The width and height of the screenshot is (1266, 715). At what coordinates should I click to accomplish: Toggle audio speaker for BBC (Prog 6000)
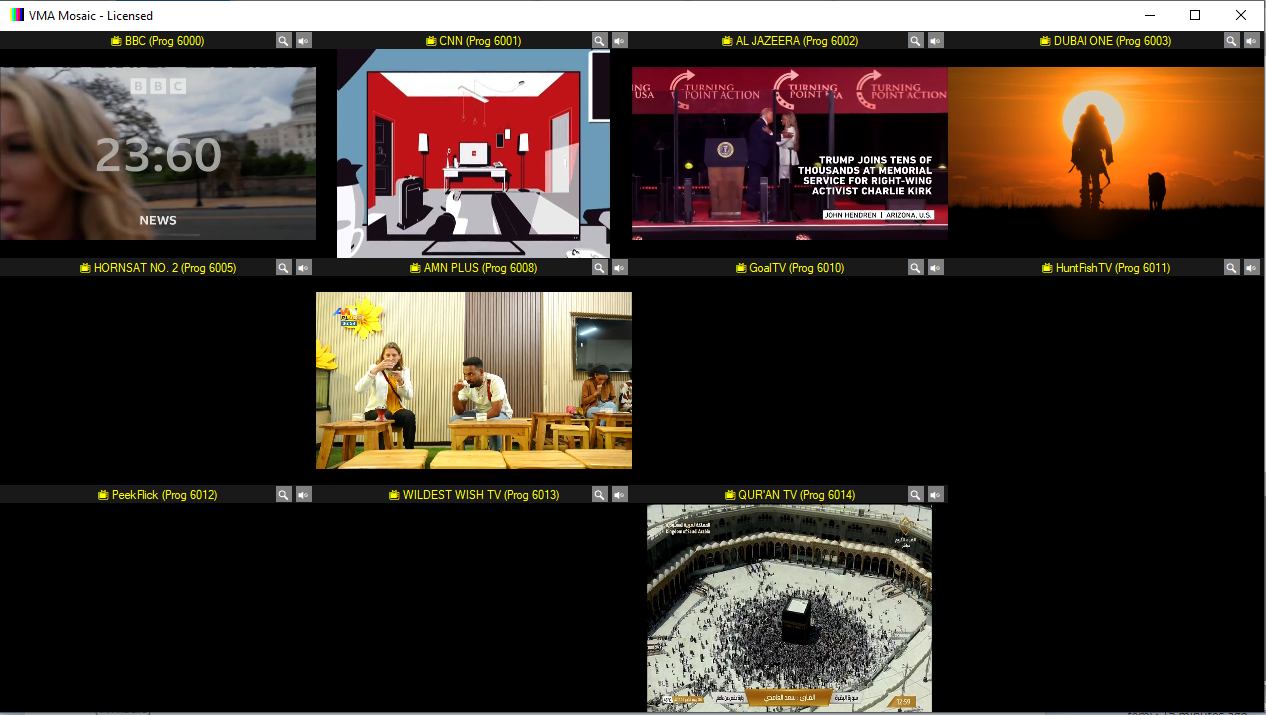point(304,41)
